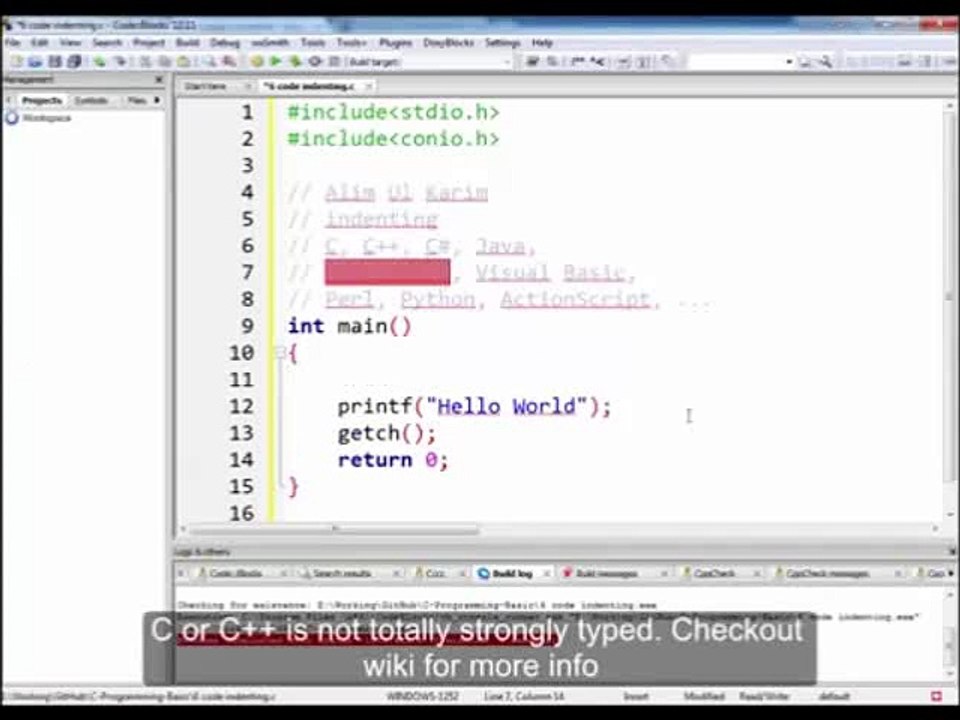Open the View menu
This screenshot has height=720, width=960.
coord(70,42)
